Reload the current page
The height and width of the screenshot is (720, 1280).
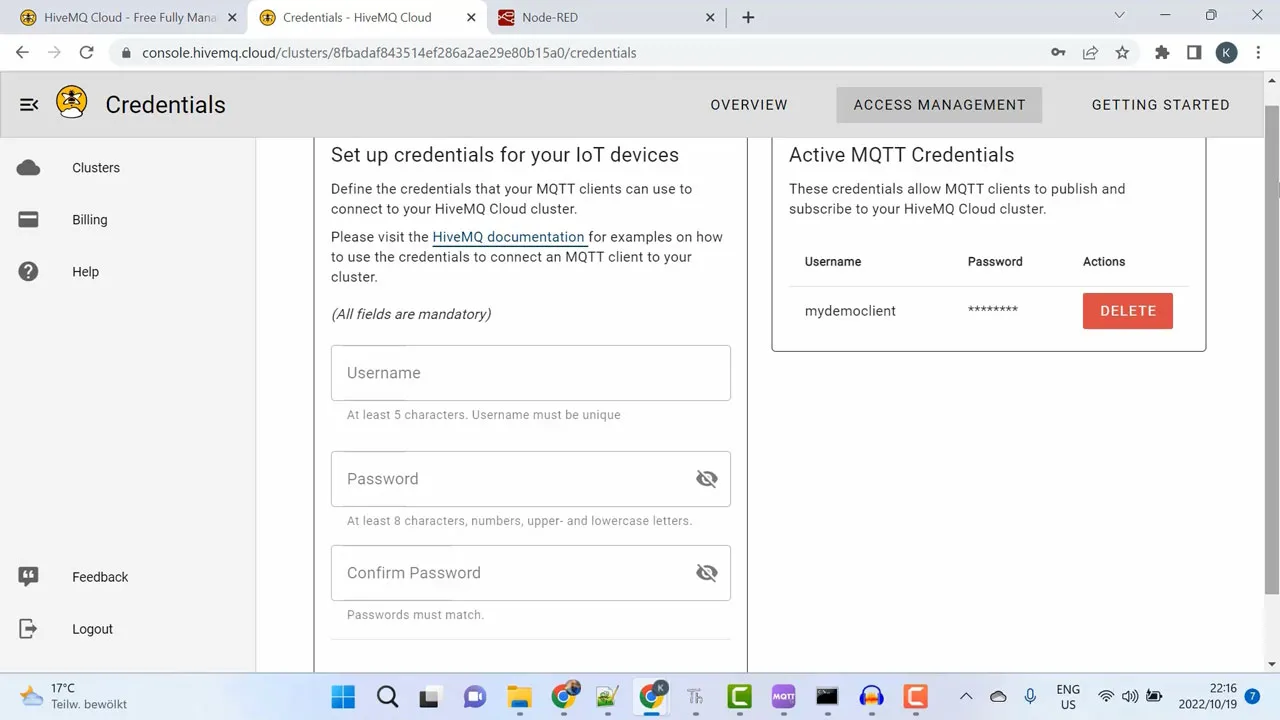point(86,53)
